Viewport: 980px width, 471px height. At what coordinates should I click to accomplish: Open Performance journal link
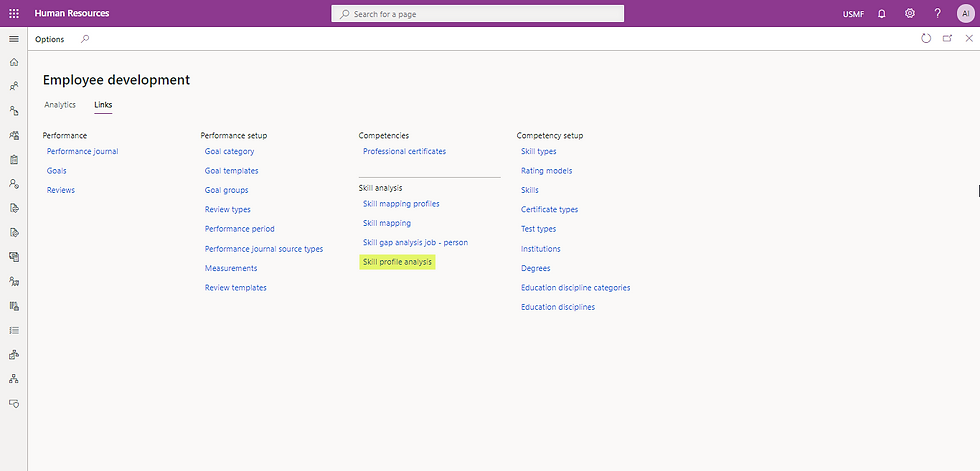click(82, 151)
